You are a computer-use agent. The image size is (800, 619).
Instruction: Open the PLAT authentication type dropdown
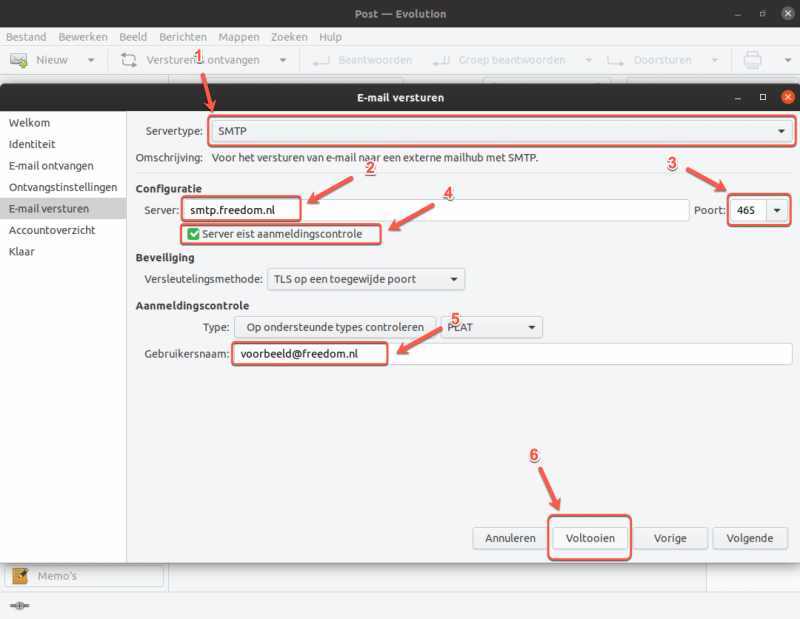491,327
